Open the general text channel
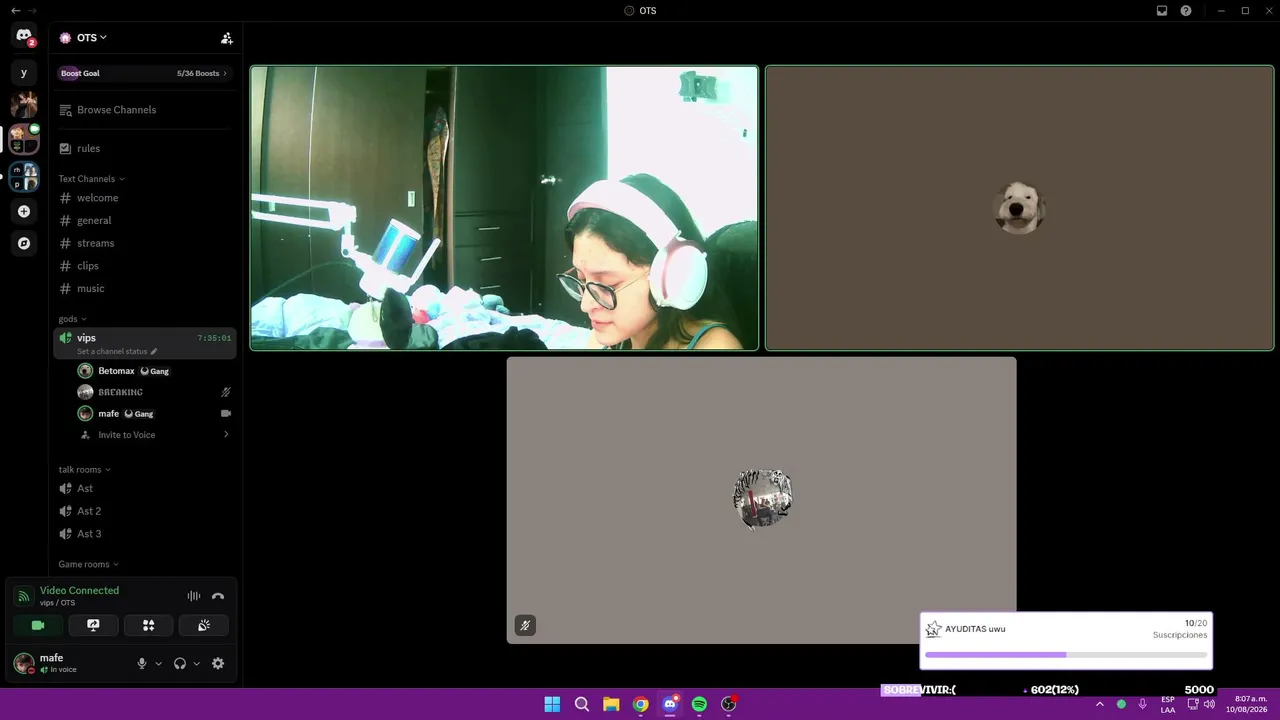Screen dimensions: 1280x720 145,220
